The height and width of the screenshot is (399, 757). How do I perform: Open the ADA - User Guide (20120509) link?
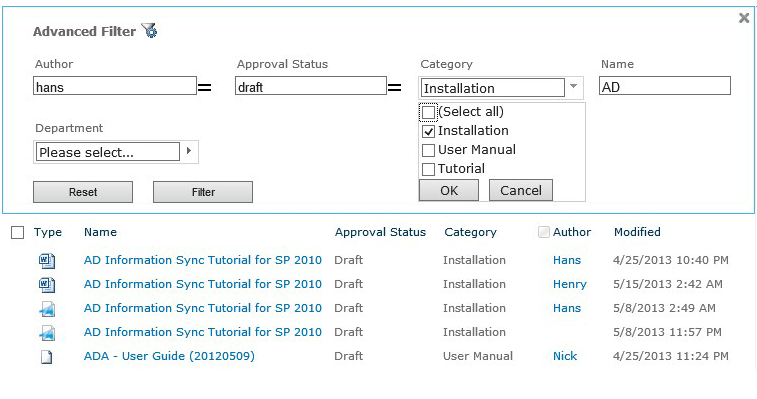coord(169,356)
